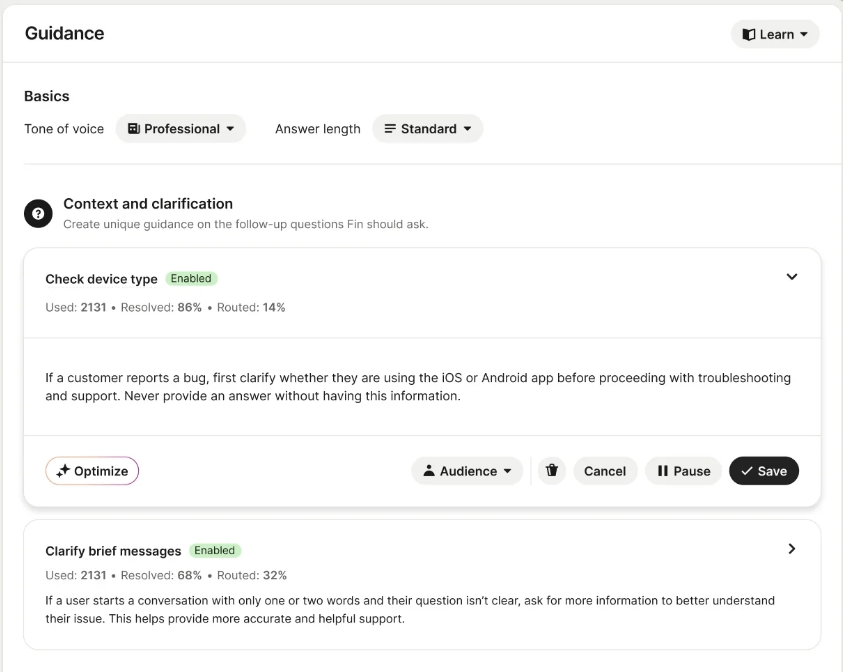Click the sparkle icon on Optimize
The height and width of the screenshot is (672, 843).
(x=63, y=471)
